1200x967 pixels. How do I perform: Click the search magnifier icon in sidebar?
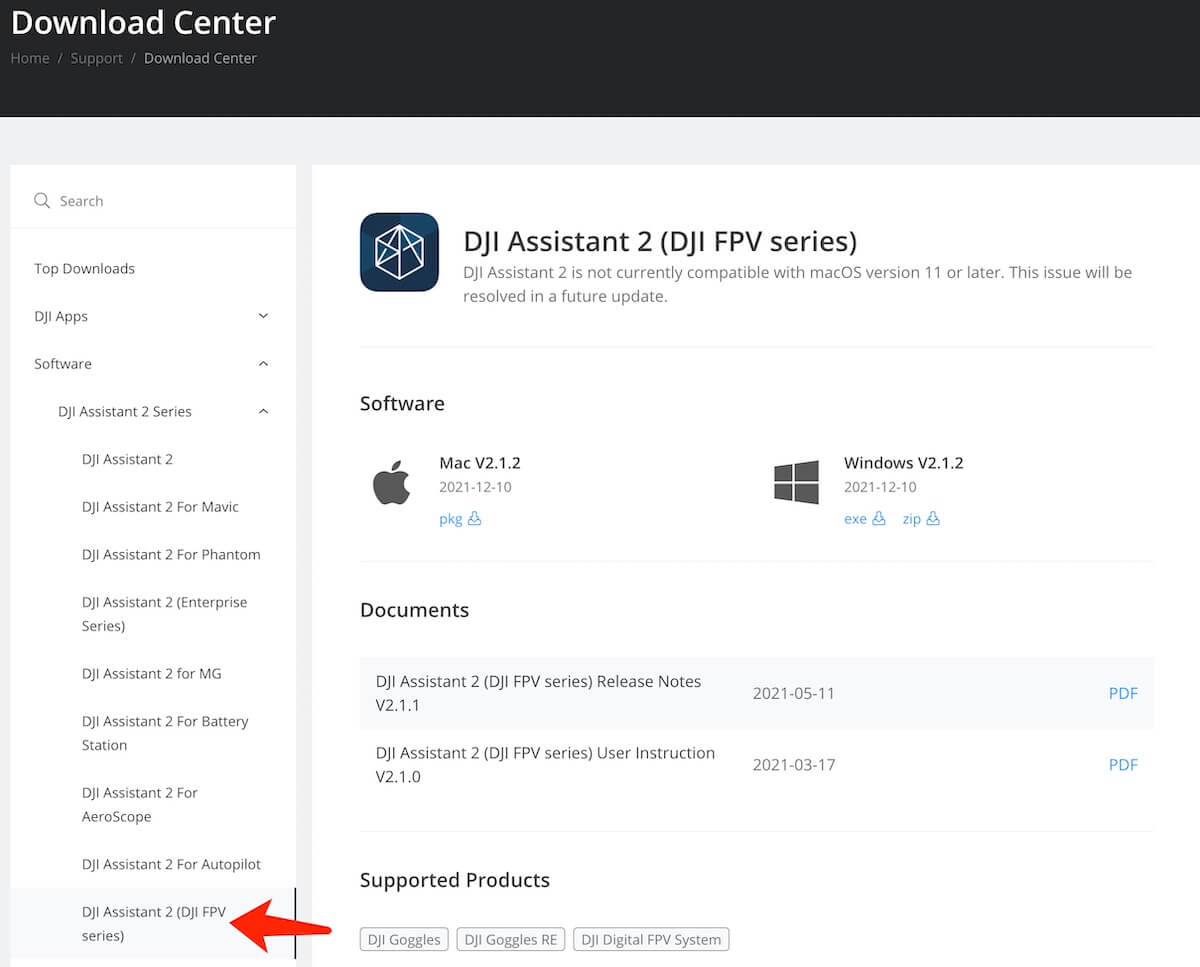[x=42, y=201]
